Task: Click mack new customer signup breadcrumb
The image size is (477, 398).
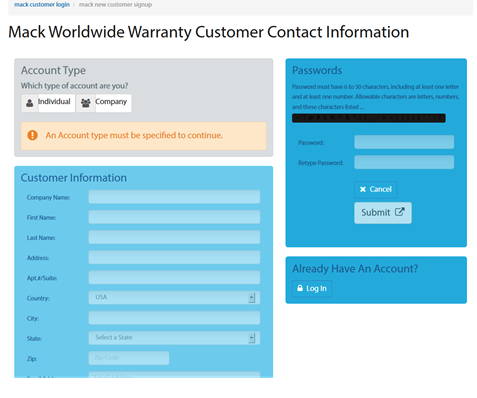Action: click(x=115, y=5)
